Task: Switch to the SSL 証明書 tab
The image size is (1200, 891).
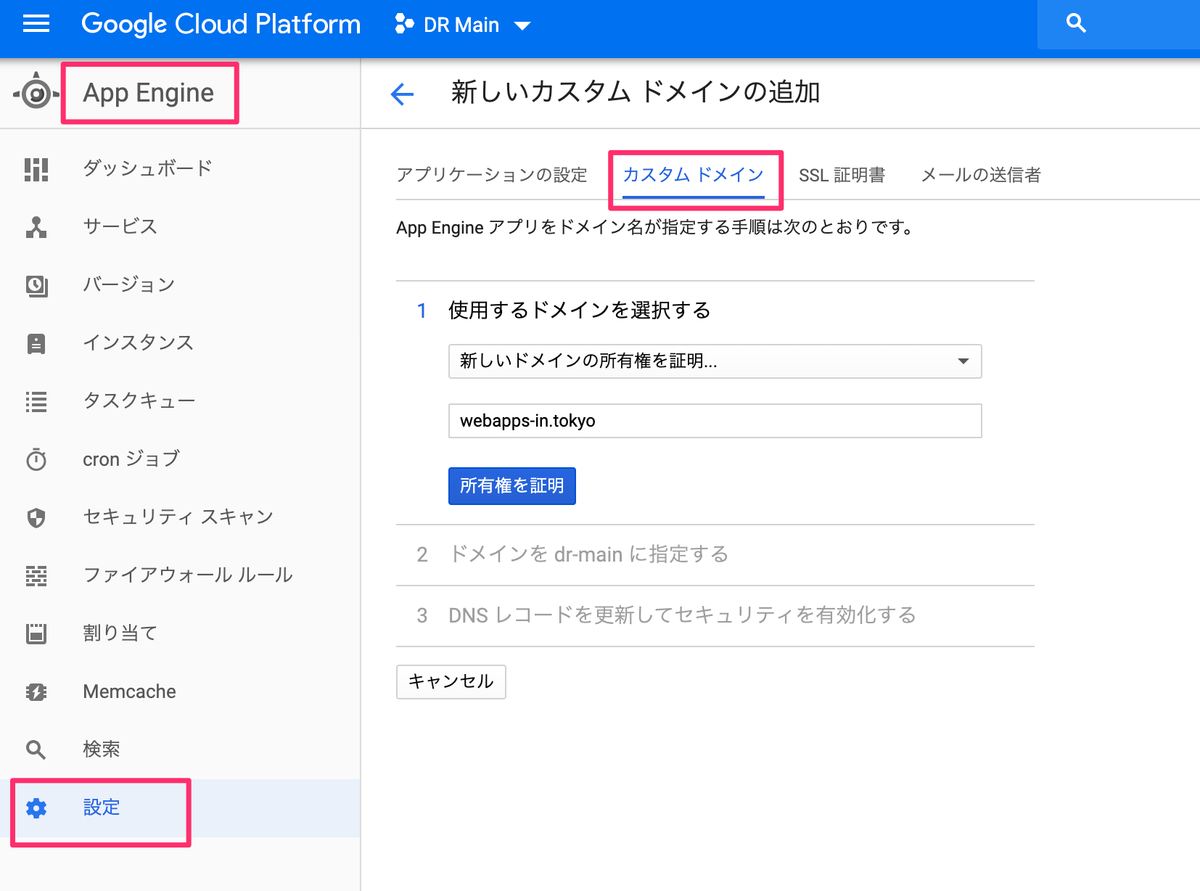Action: click(841, 175)
